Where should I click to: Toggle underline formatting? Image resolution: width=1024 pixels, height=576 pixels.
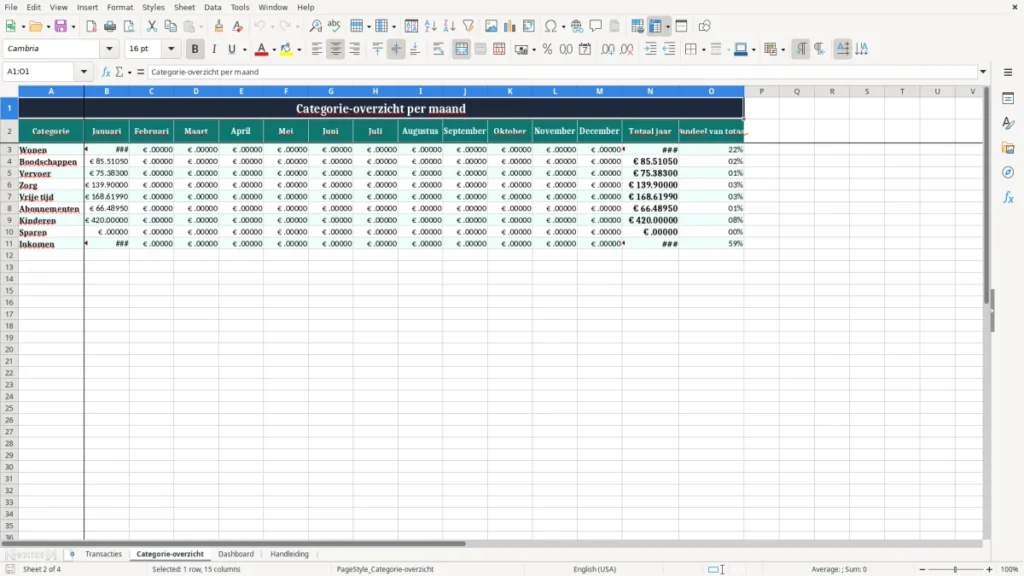(231, 49)
